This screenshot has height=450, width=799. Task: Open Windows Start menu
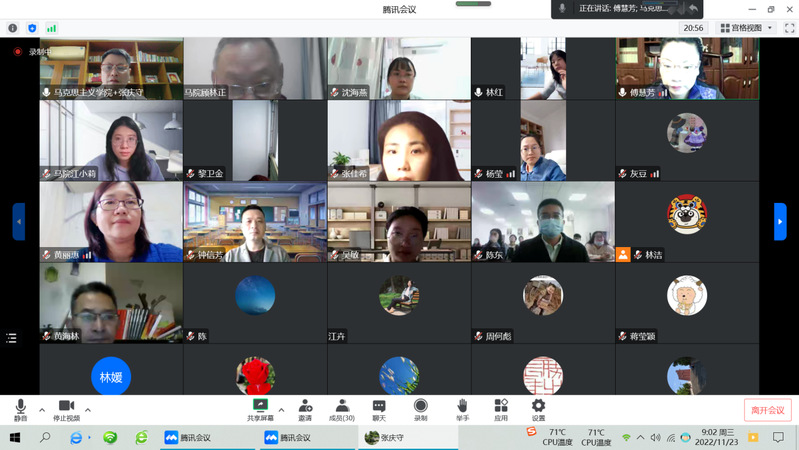[x=15, y=437]
